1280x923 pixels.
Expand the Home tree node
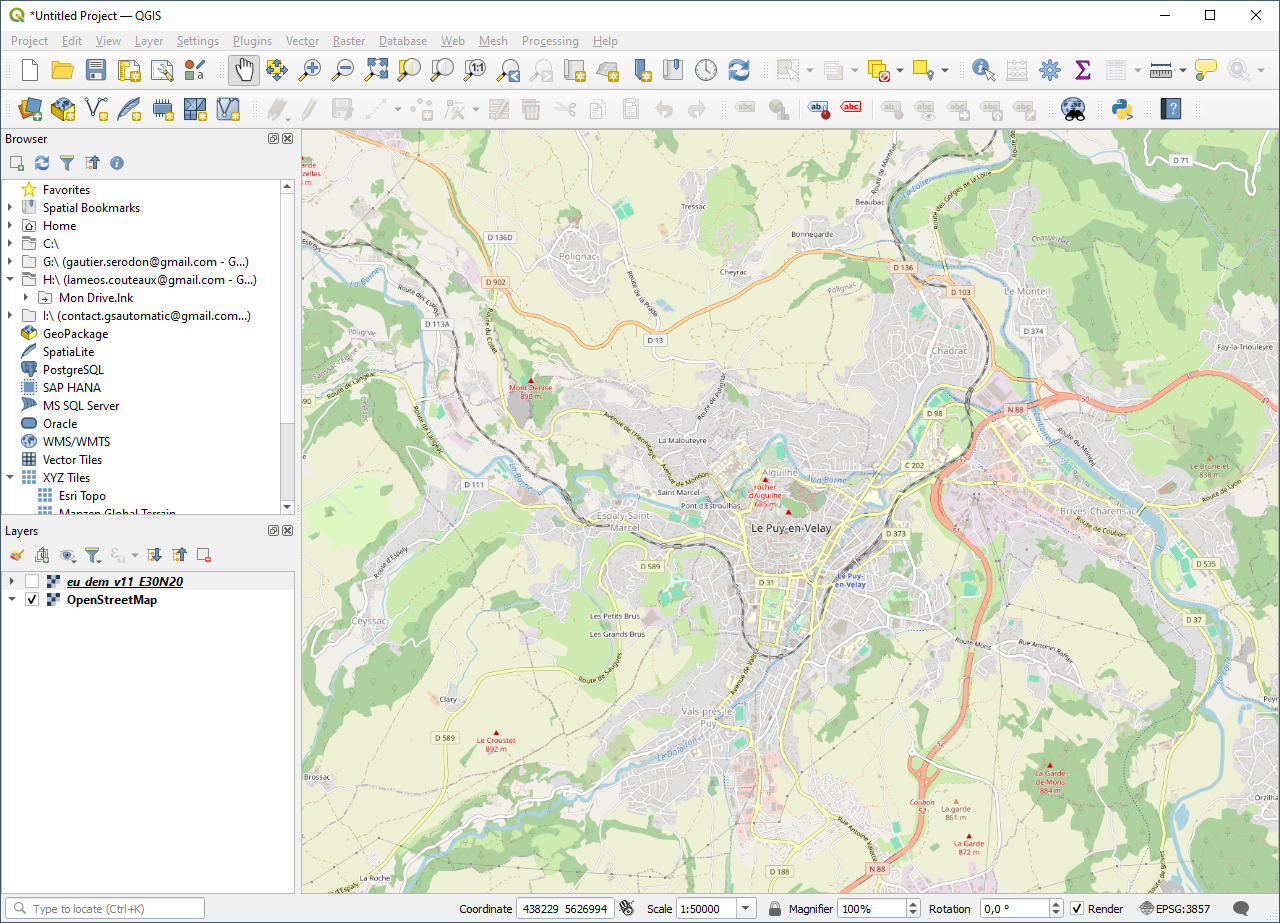pos(10,226)
